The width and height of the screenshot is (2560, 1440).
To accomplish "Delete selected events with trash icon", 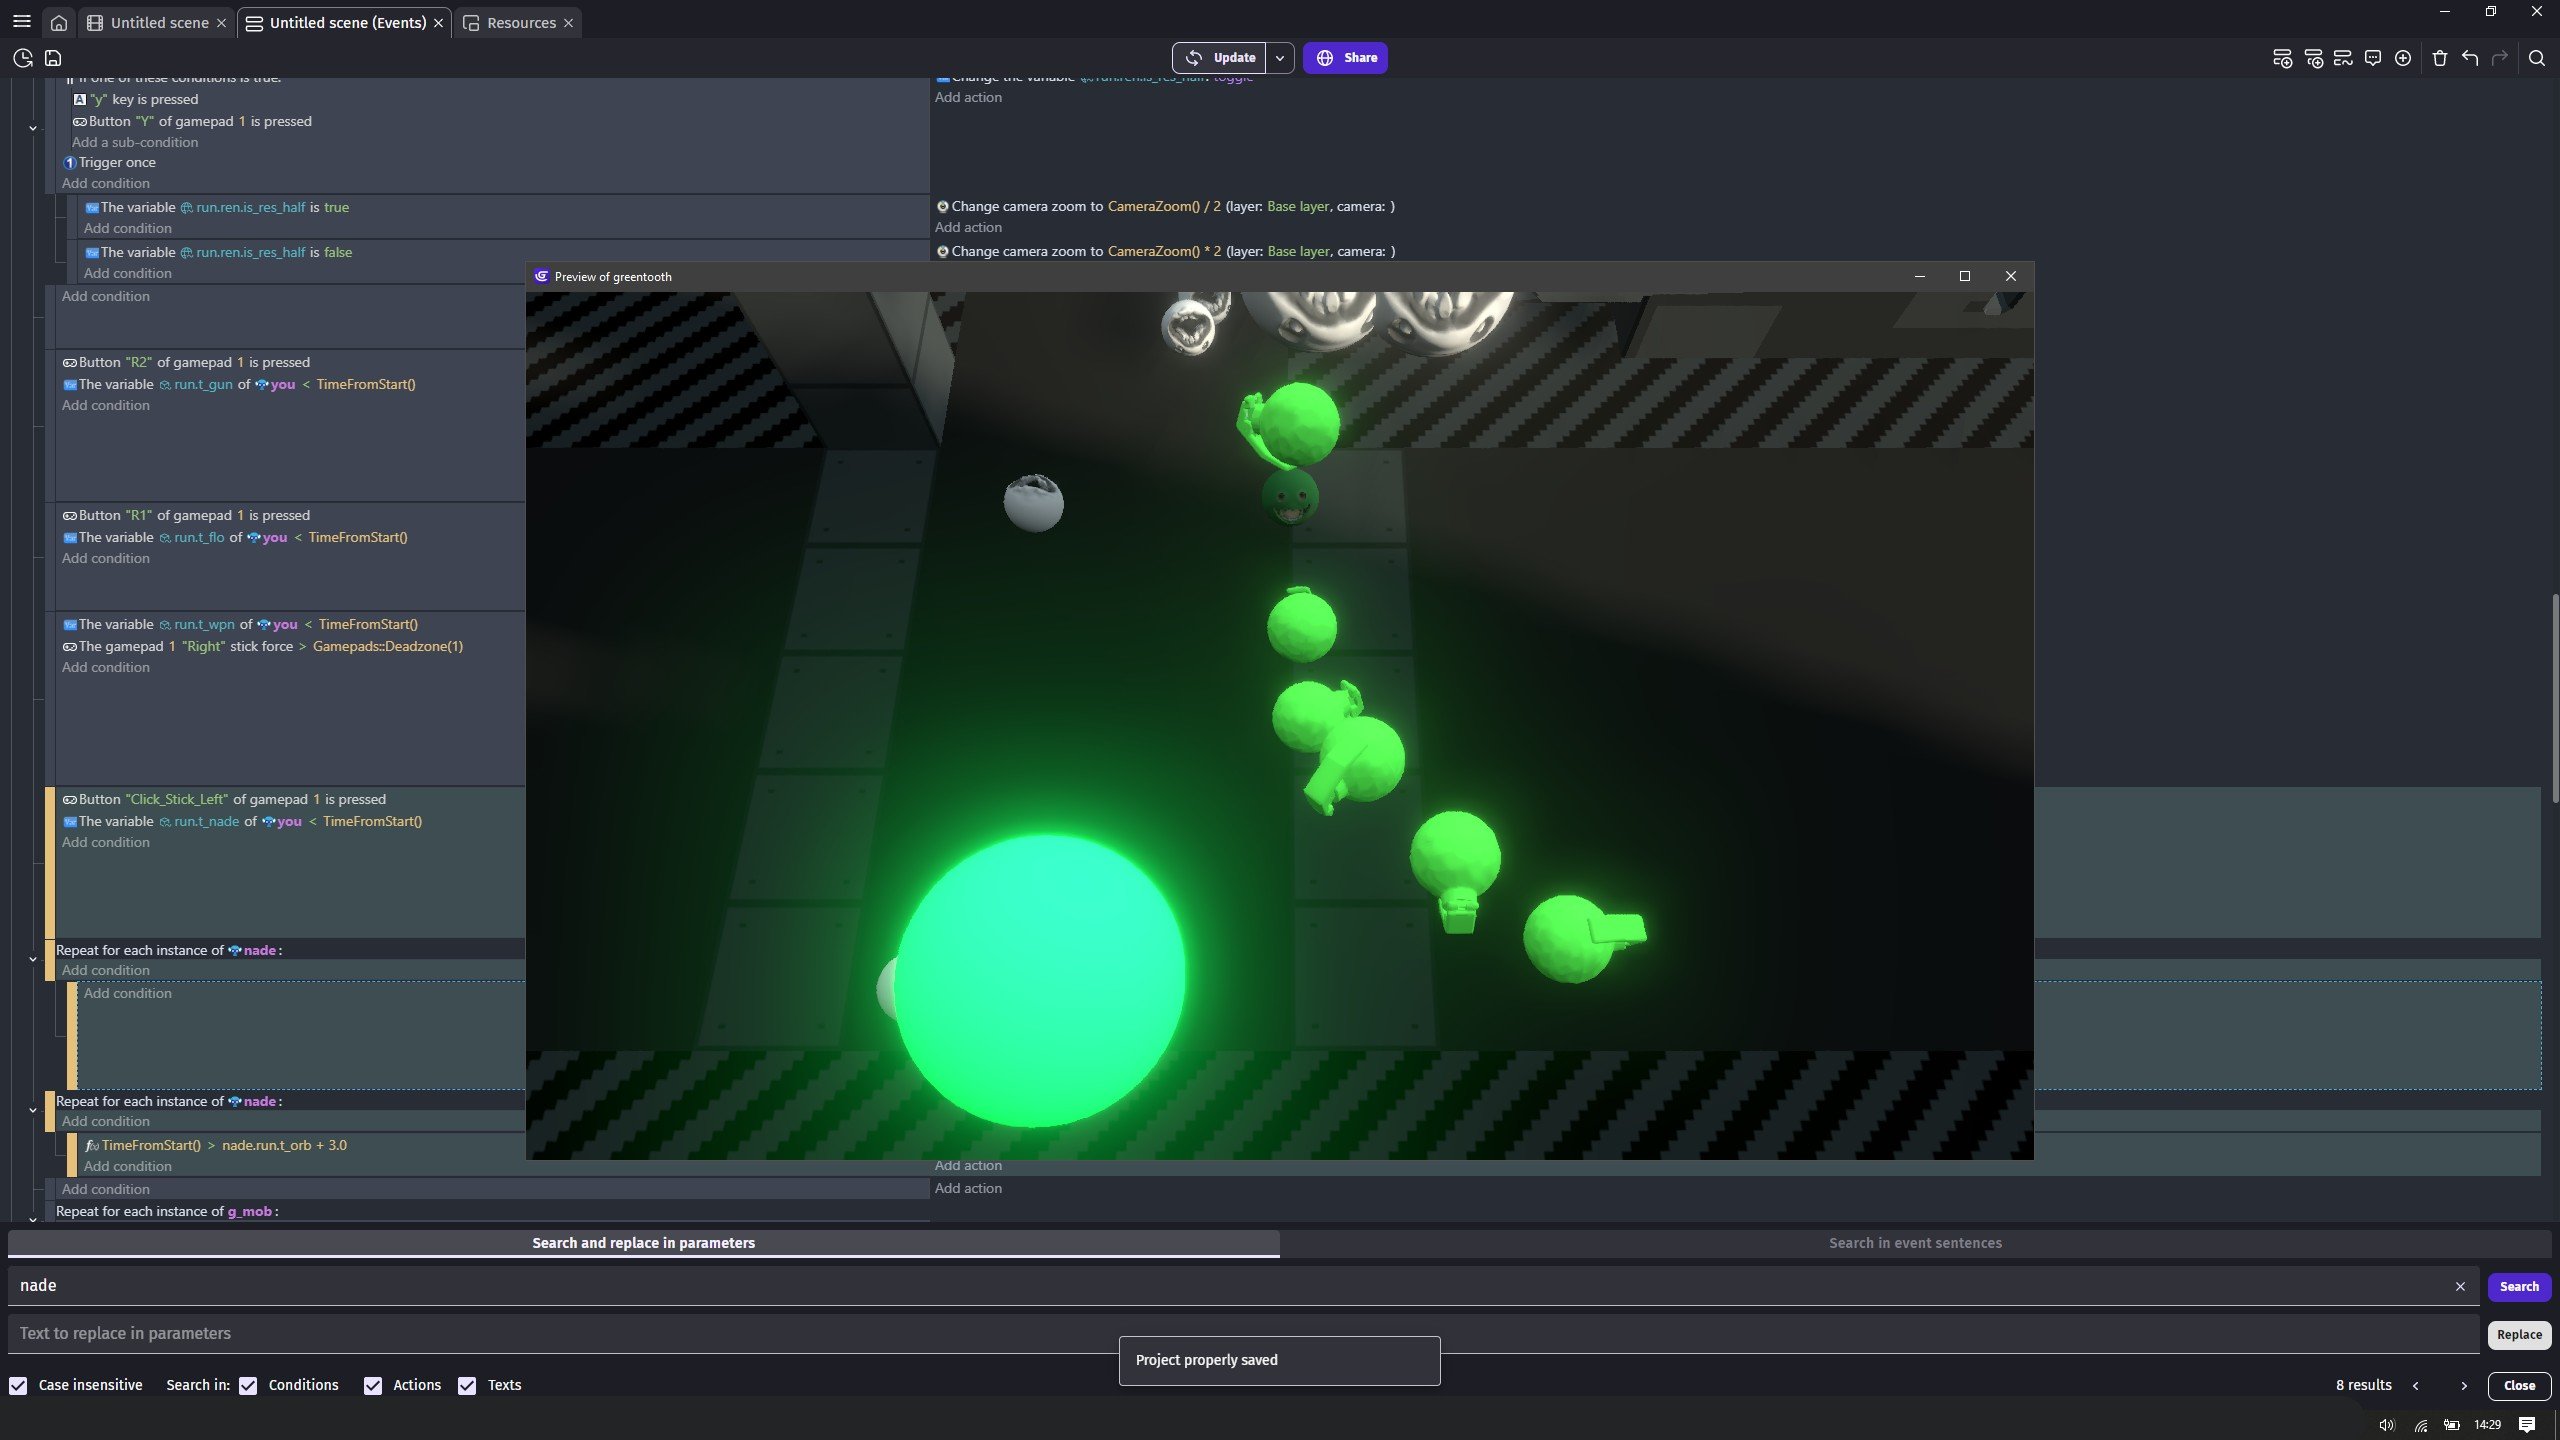I will point(2440,58).
